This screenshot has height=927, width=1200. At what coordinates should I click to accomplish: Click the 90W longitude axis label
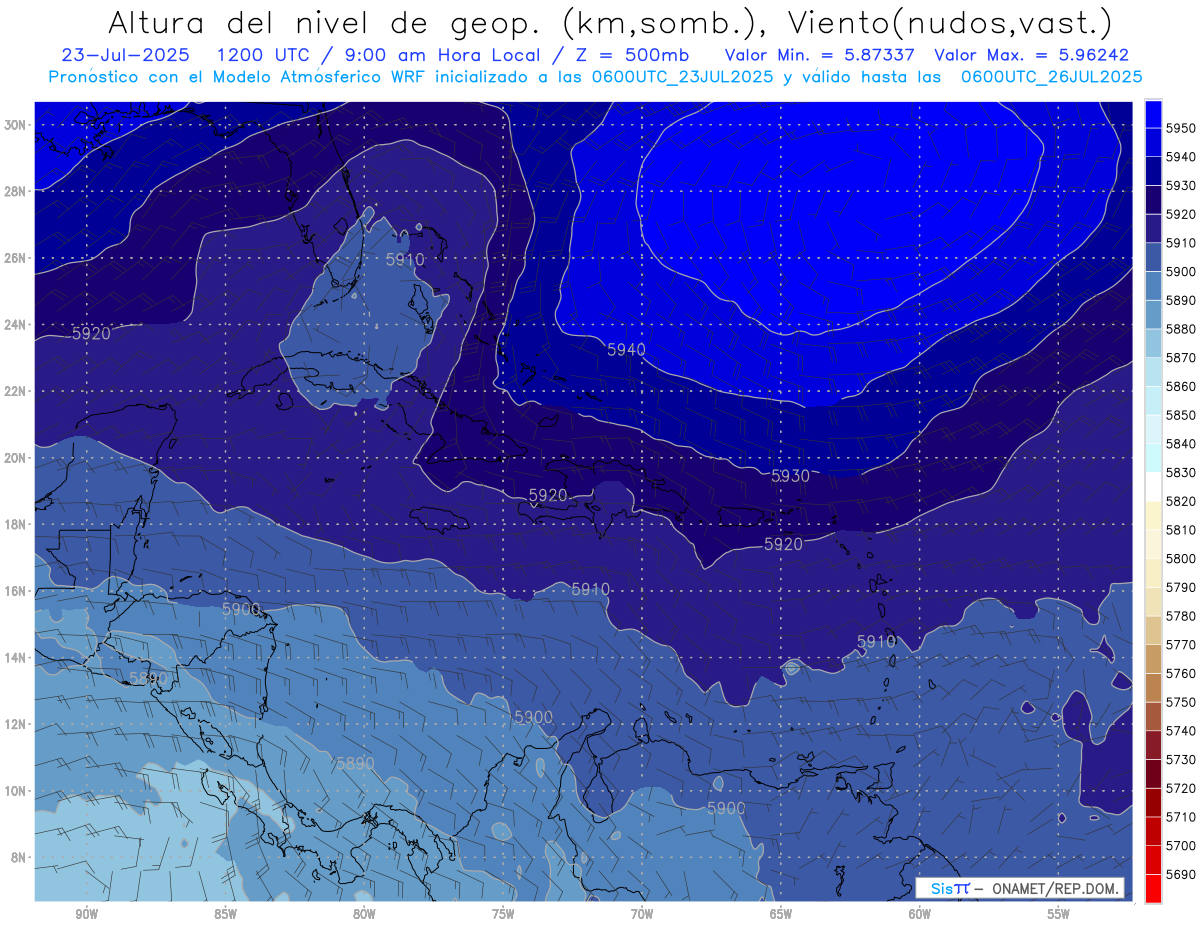coord(86,914)
